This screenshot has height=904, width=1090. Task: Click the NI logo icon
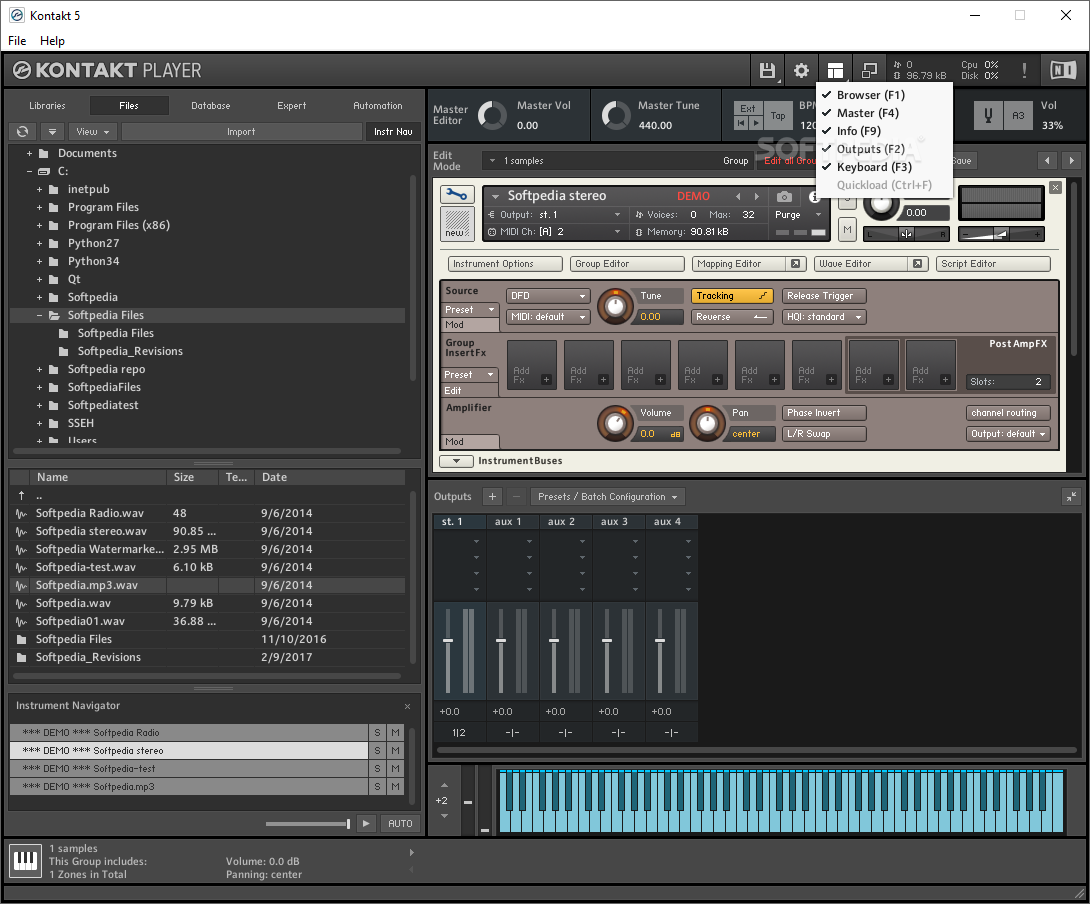pos(1062,70)
